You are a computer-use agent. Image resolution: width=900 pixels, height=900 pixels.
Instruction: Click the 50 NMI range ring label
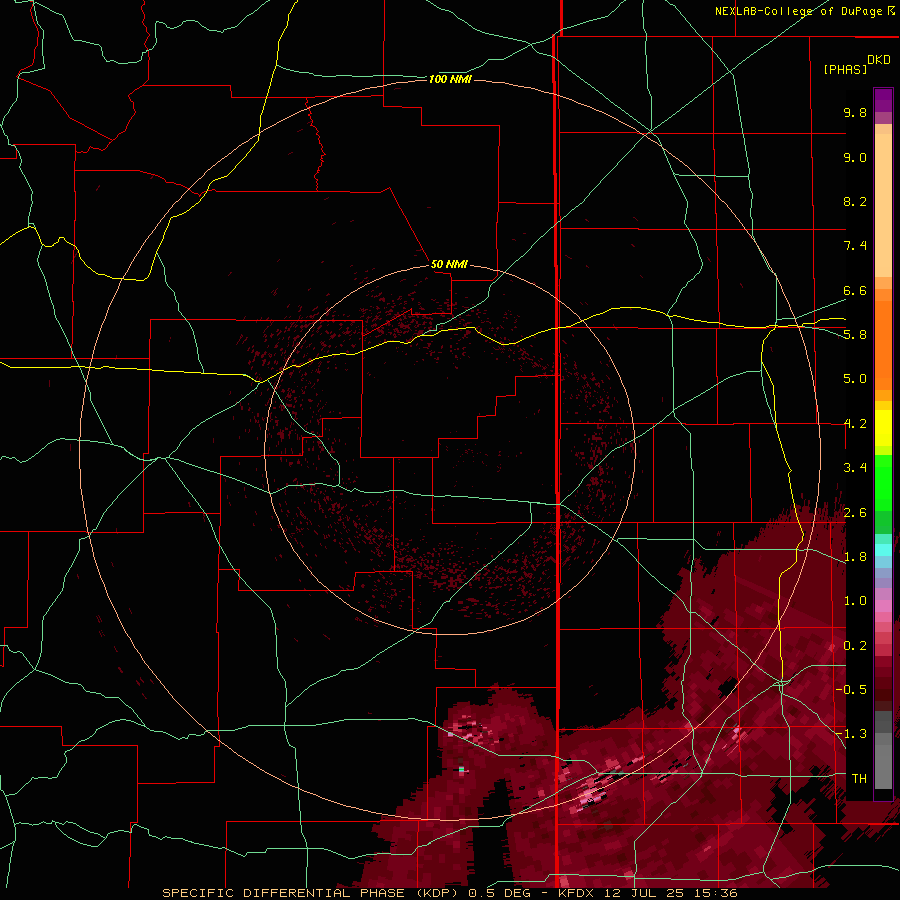[449, 264]
